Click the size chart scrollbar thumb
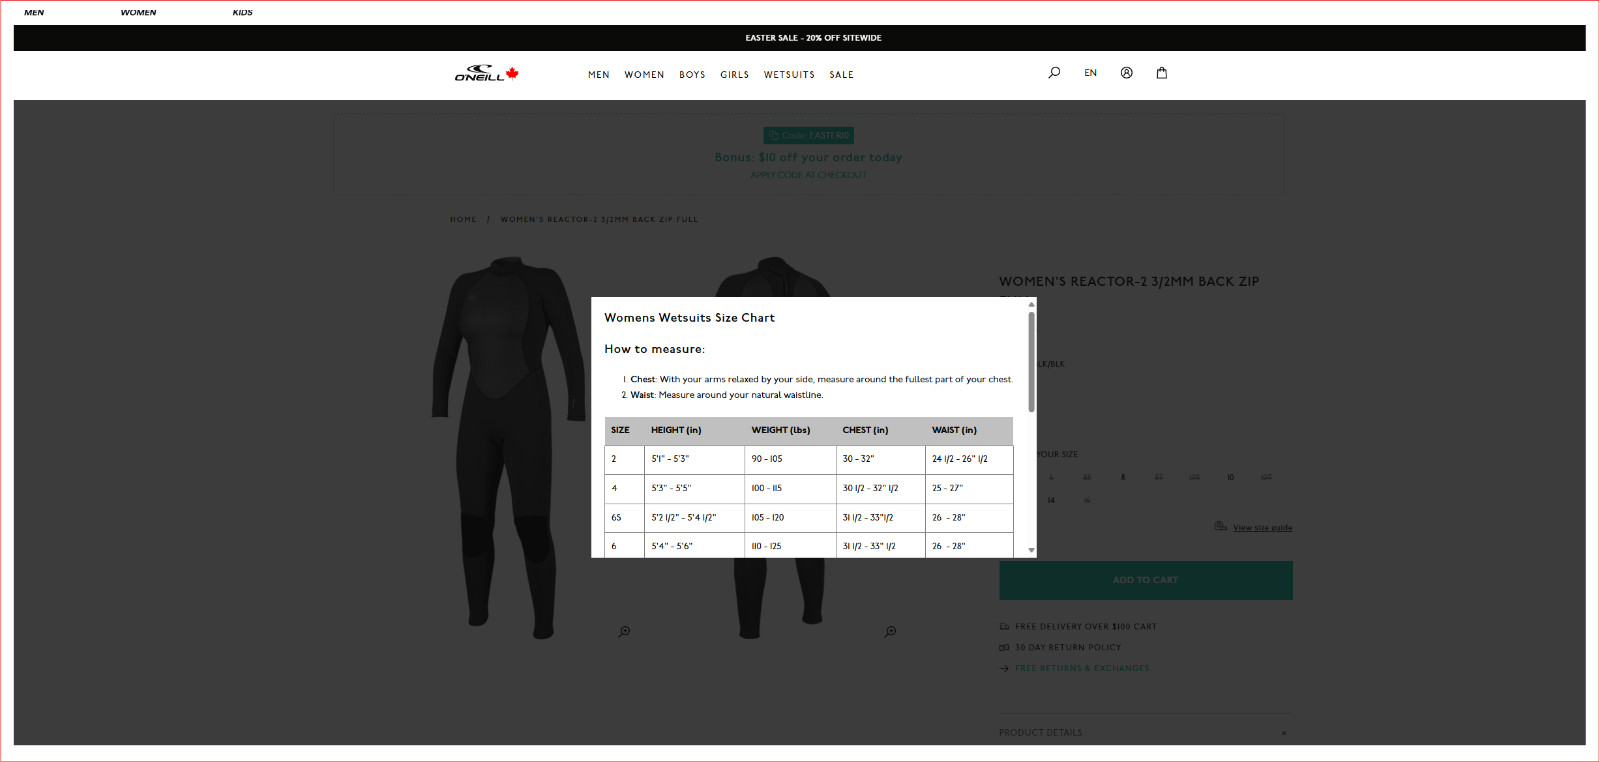This screenshot has height=762, width=1600. coord(1031,362)
